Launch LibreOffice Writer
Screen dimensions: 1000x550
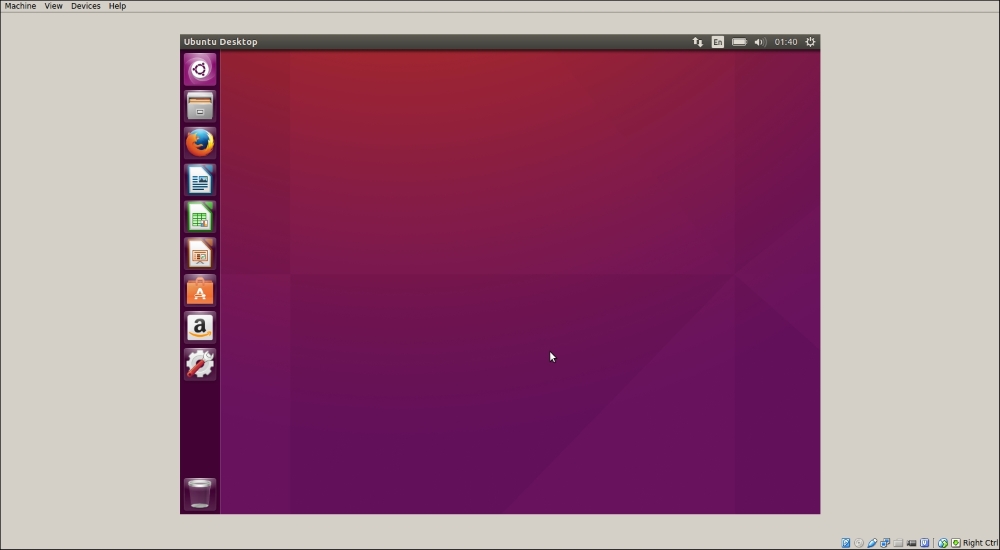coord(200,180)
